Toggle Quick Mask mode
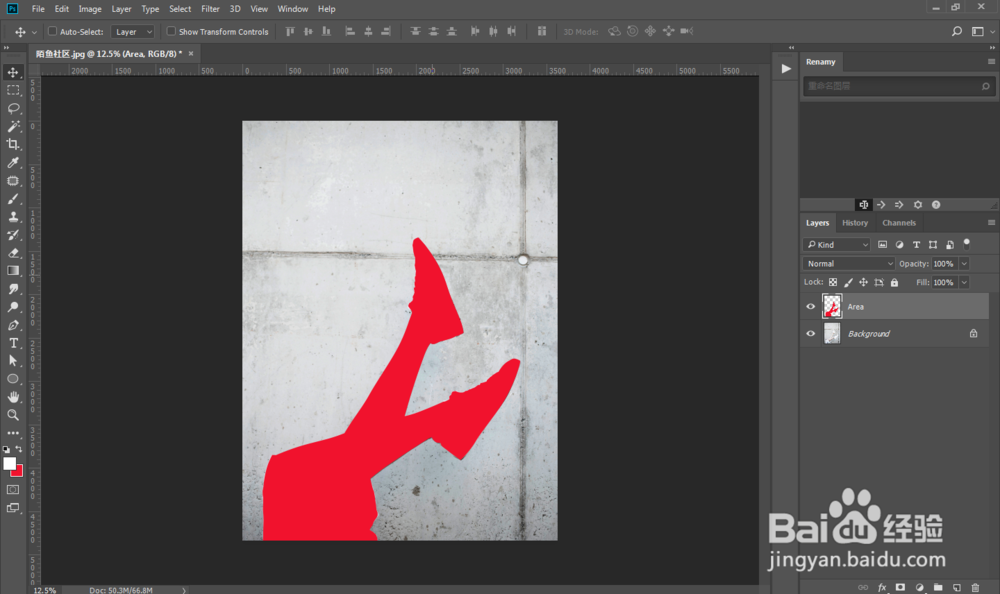This screenshot has width=1000, height=594. pos(13,489)
